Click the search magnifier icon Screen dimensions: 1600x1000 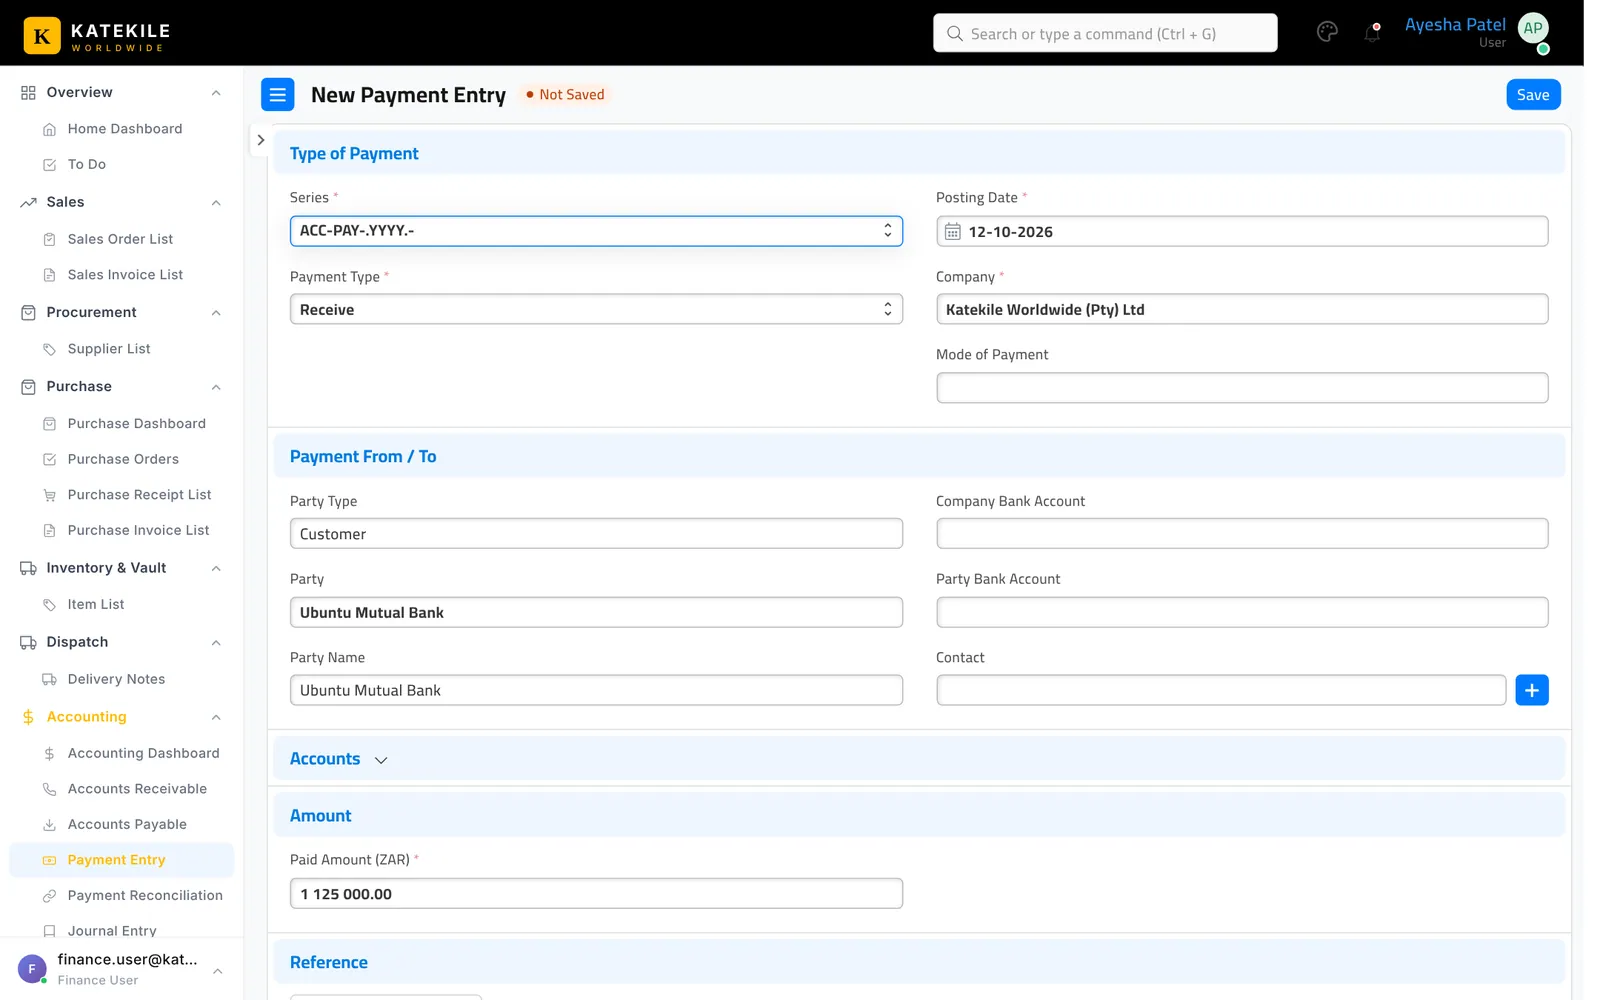955,34
